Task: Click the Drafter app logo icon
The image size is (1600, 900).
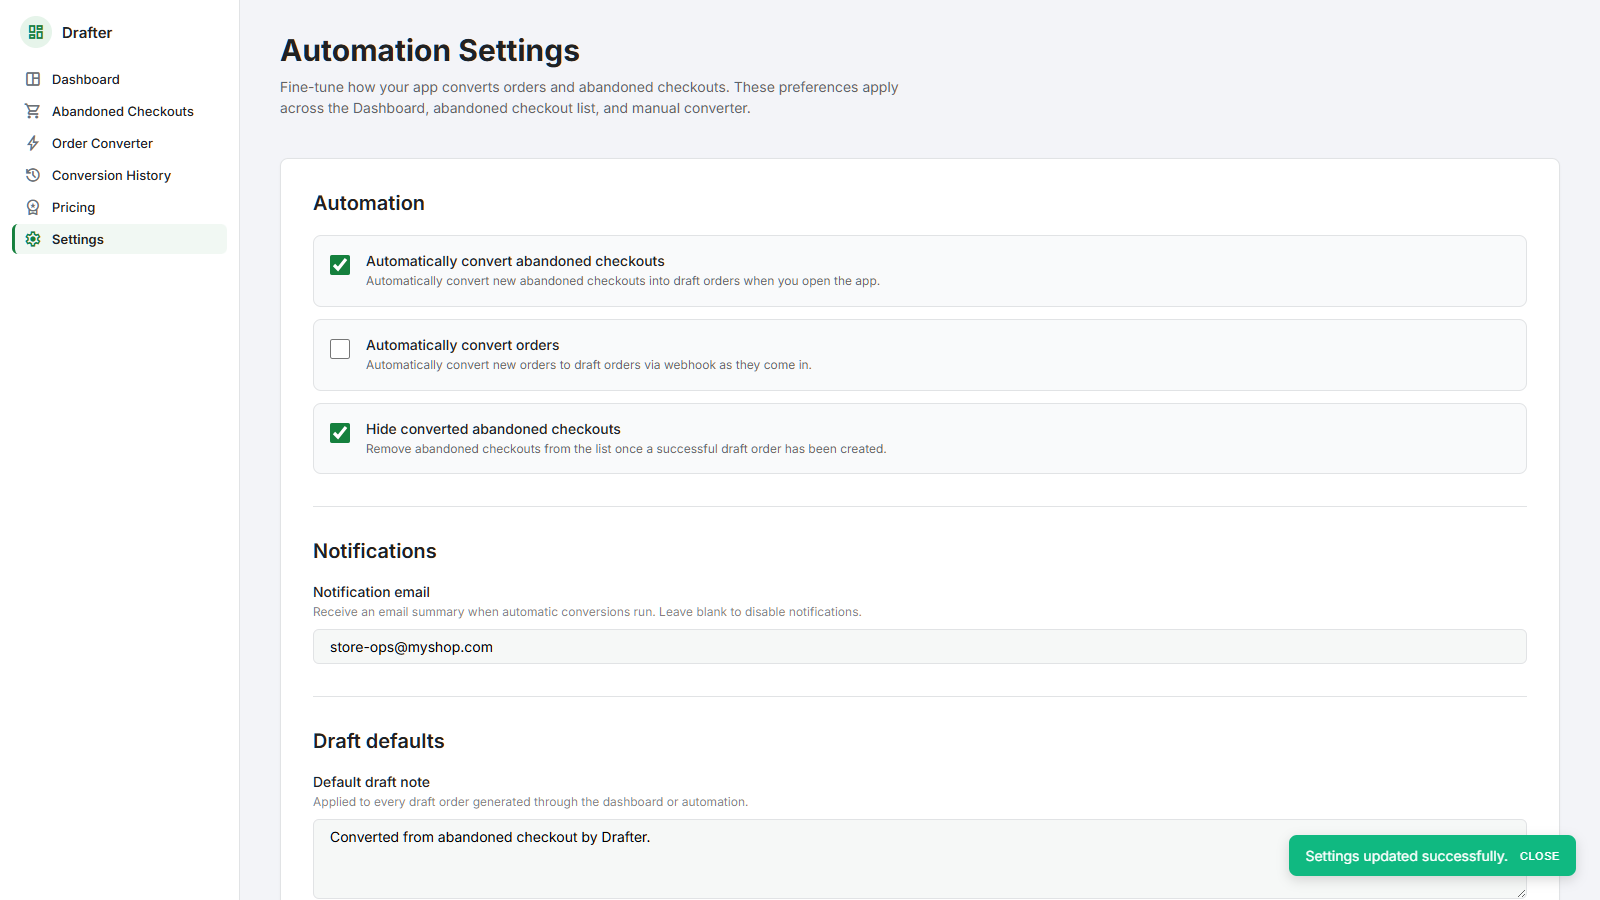Action: (x=35, y=32)
